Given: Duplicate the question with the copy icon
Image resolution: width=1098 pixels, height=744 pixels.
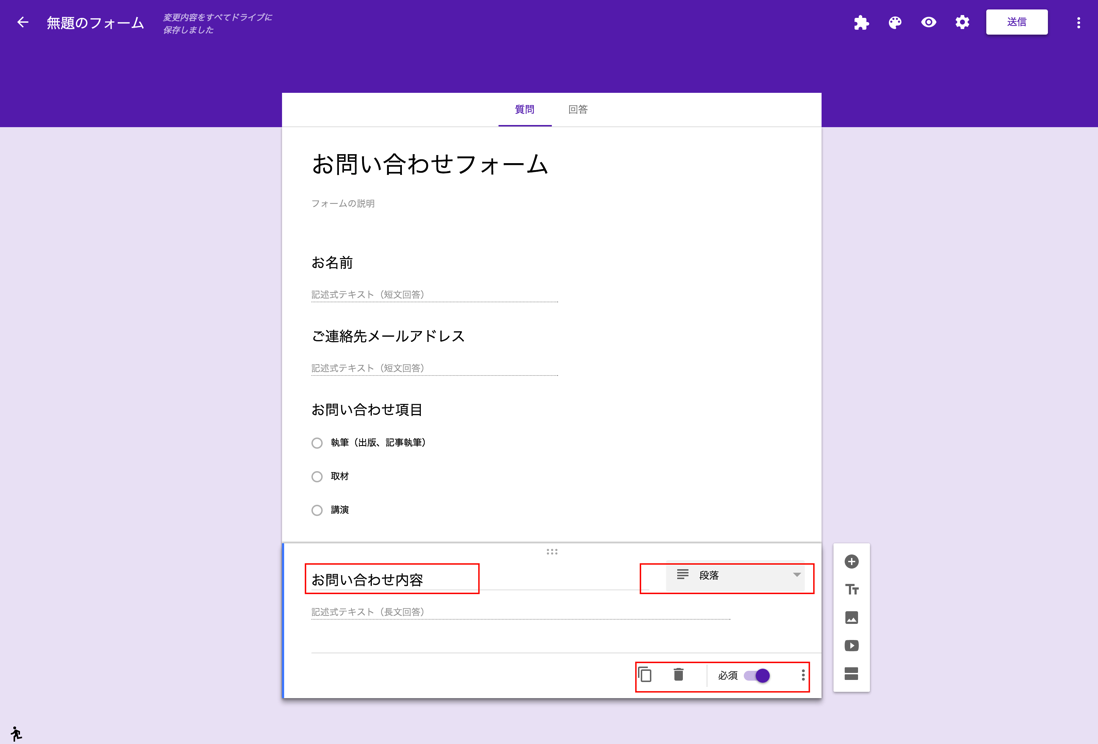Looking at the screenshot, I should (645, 675).
